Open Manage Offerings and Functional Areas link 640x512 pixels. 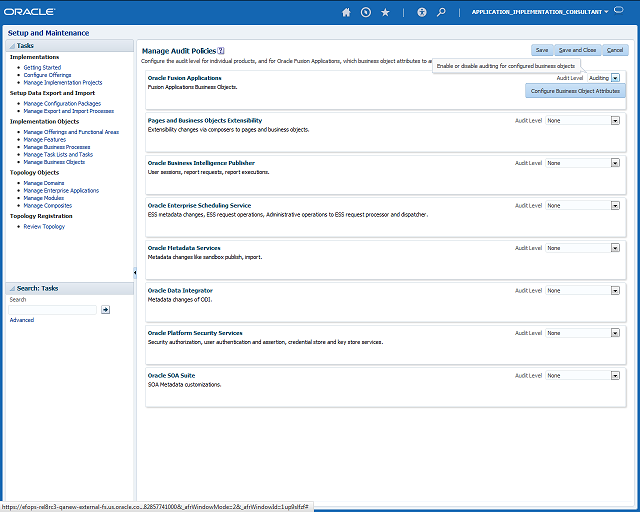pyautogui.click(x=71, y=132)
